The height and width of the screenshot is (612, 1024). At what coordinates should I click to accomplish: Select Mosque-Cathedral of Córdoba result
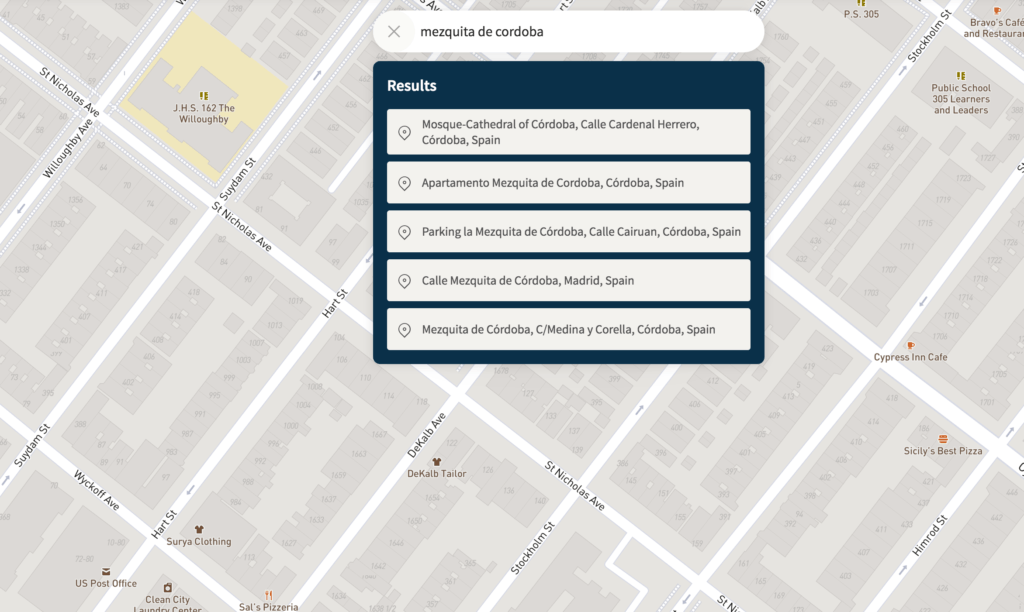pos(568,132)
